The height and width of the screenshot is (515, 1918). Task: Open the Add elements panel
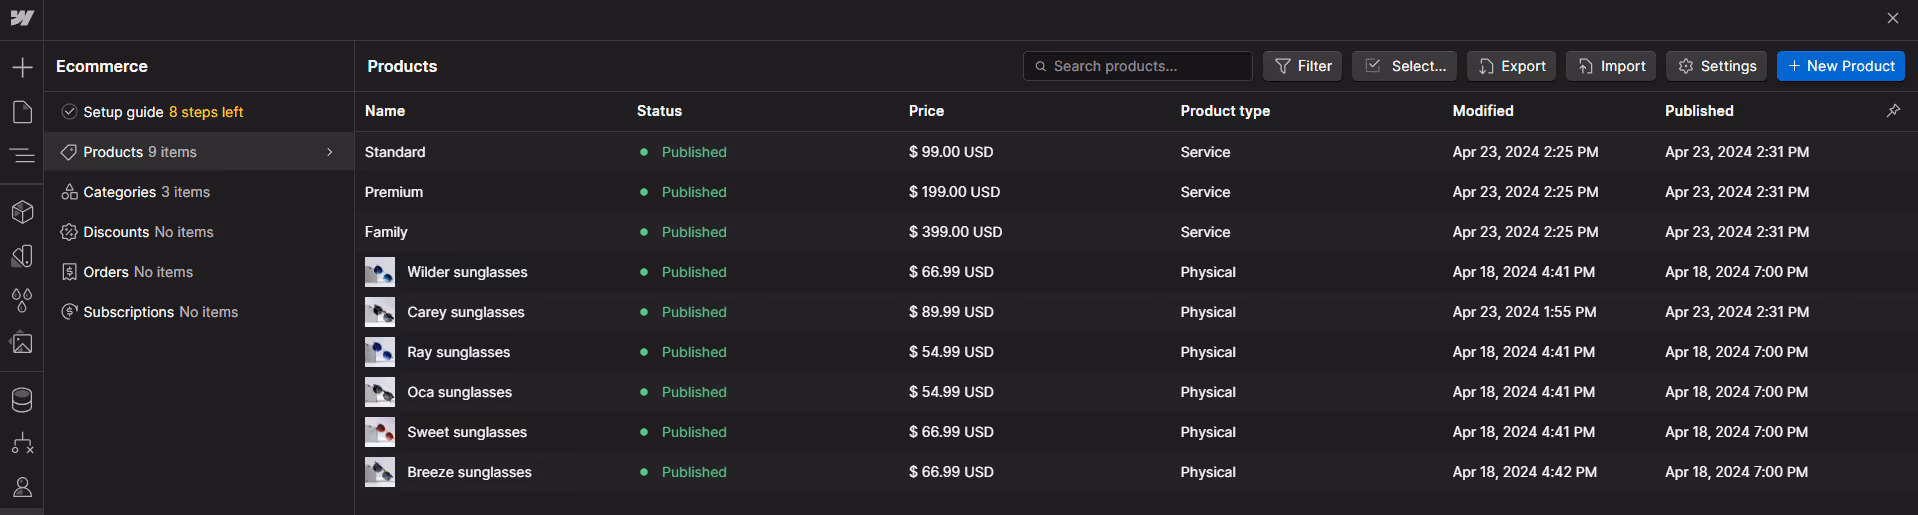pos(22,67)
